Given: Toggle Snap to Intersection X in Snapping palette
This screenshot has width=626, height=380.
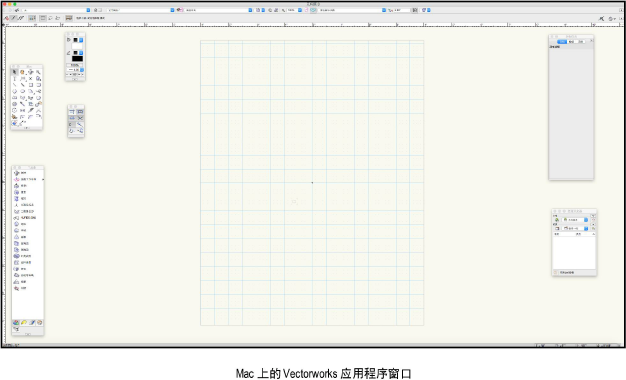Looking at the screenshot, I should (80, 118).
